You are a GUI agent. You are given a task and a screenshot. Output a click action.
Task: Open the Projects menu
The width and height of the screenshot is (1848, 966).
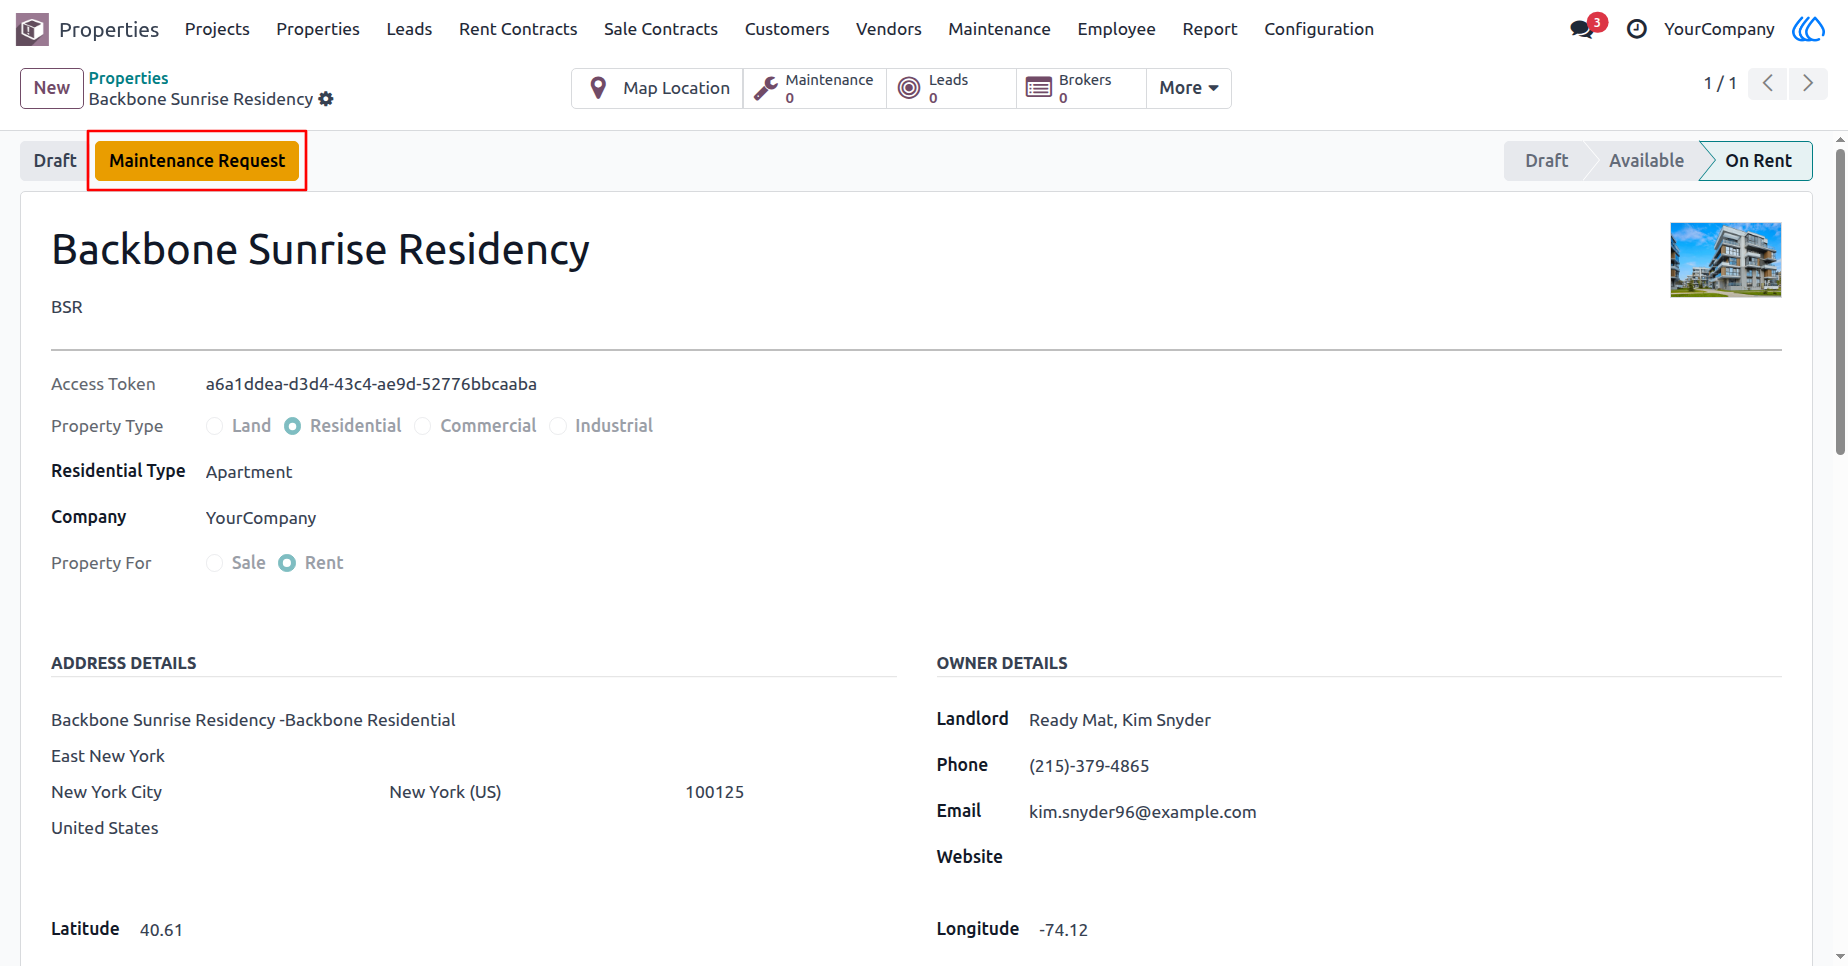pyautogui.click(x=217, y=29)
